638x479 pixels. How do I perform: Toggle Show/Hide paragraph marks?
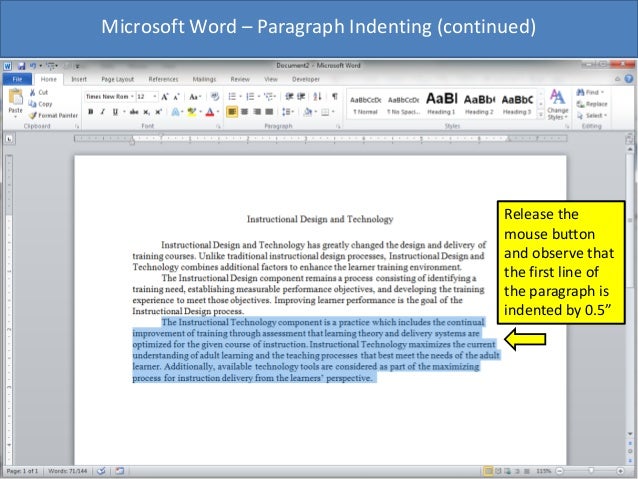pyautogui.click(x=334, y=96)
